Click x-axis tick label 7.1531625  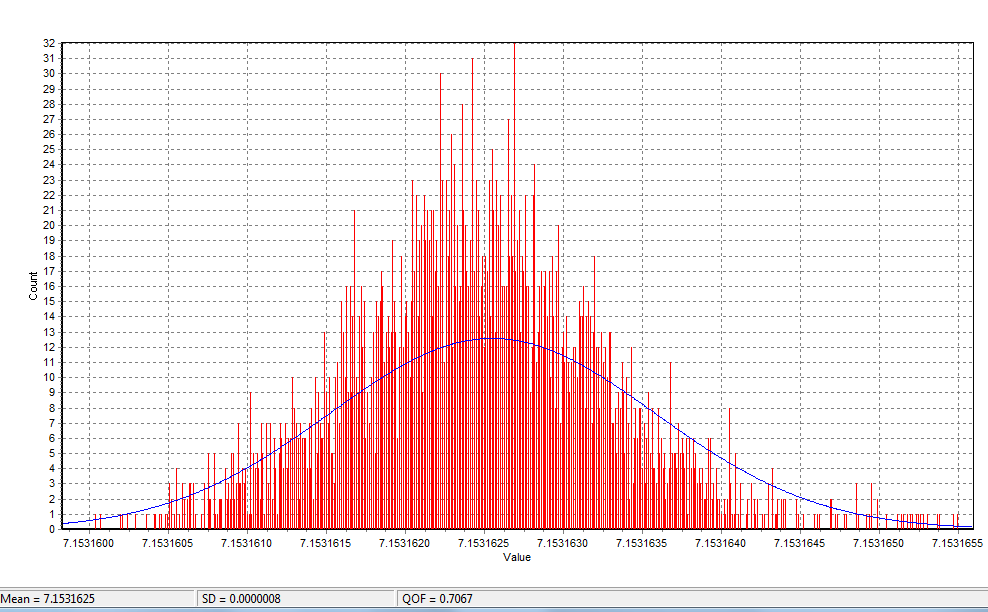[x=483, y=543]
